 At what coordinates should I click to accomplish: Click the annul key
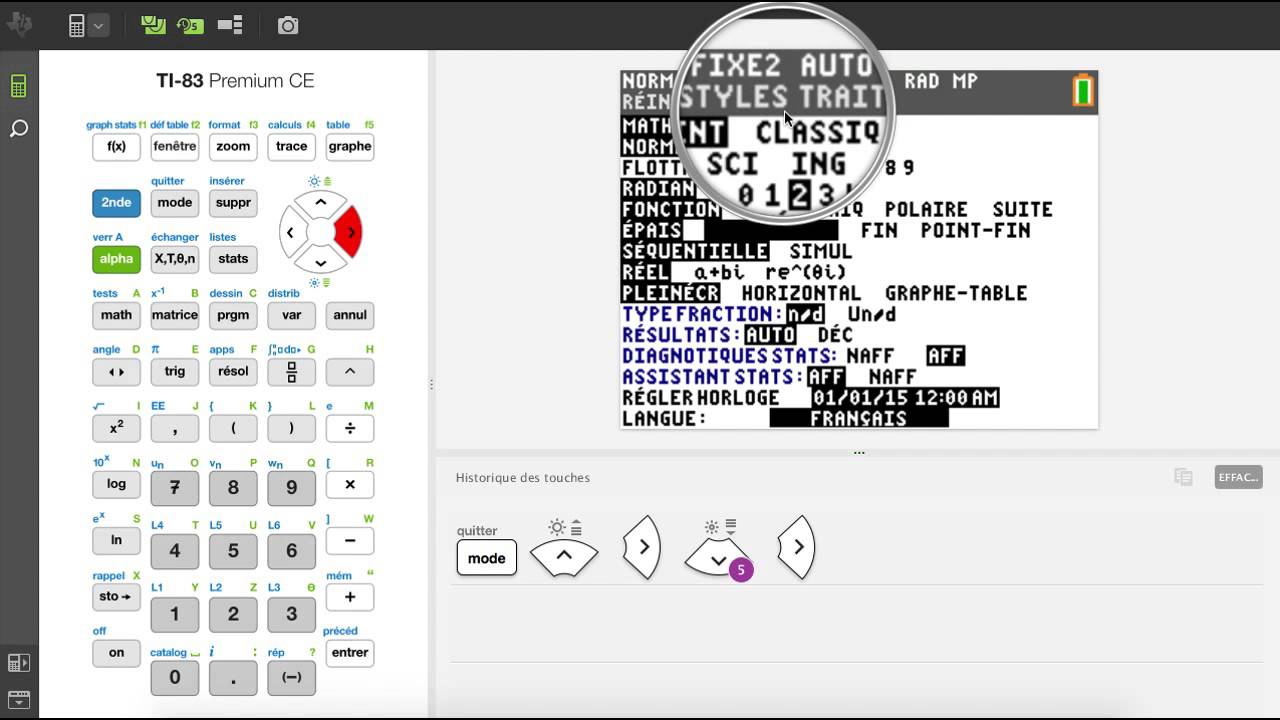tap(350, 315)
